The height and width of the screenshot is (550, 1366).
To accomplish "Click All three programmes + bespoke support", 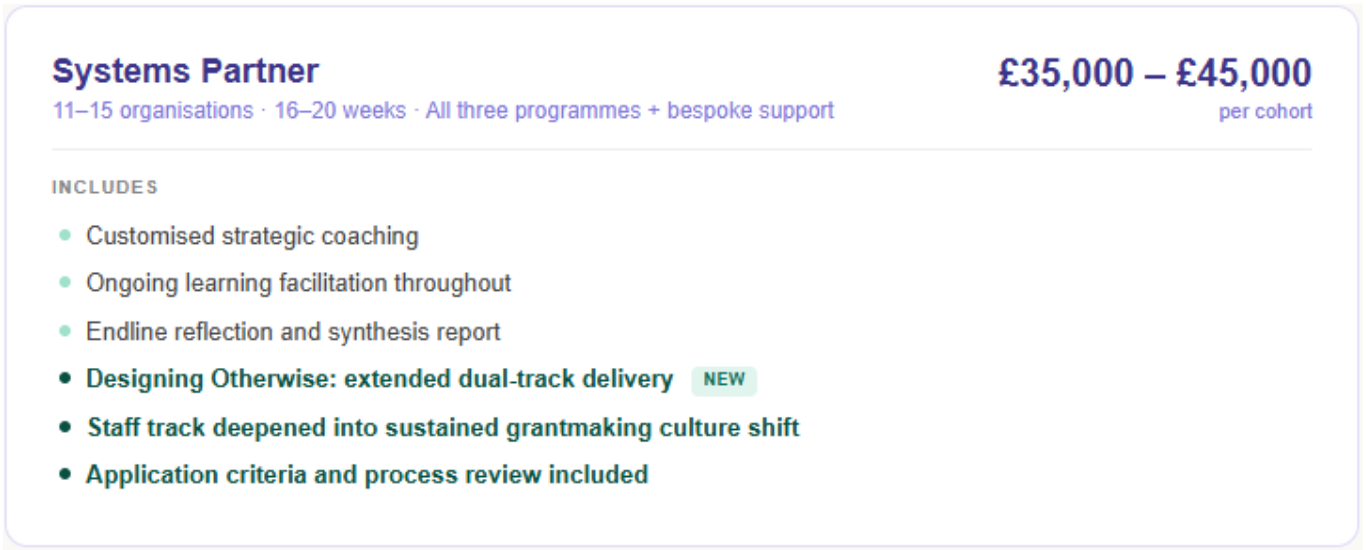I will [630, 110].
